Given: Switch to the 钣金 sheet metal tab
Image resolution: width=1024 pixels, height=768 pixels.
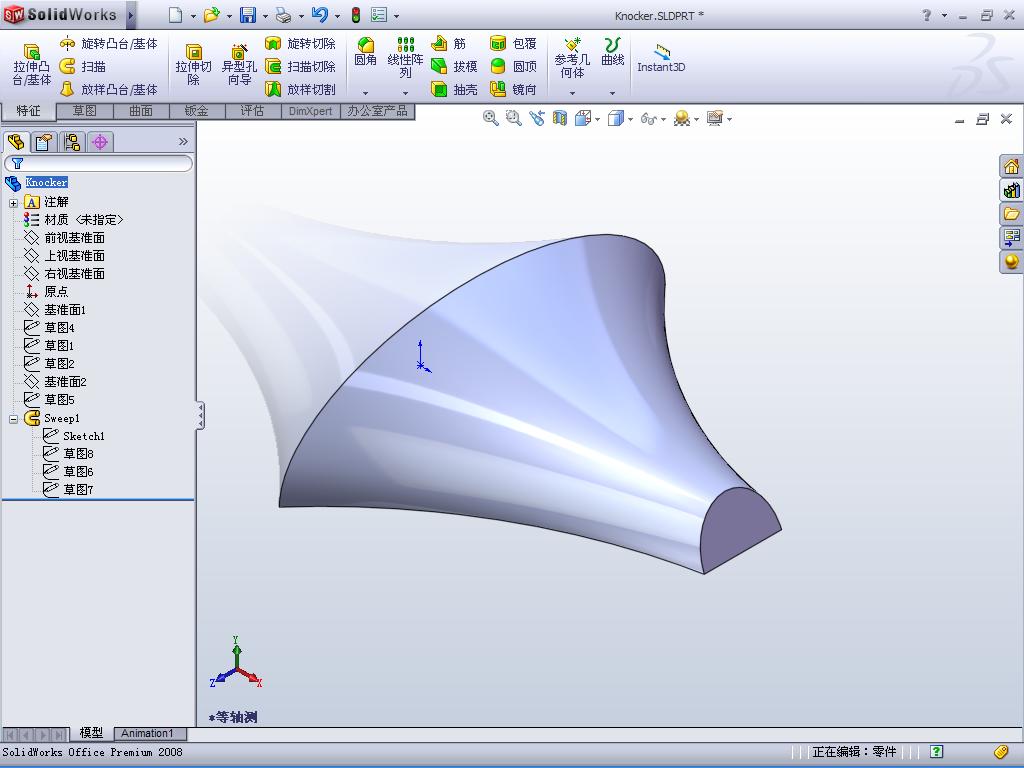Looking at the screenshot, I should pos(197,111).
